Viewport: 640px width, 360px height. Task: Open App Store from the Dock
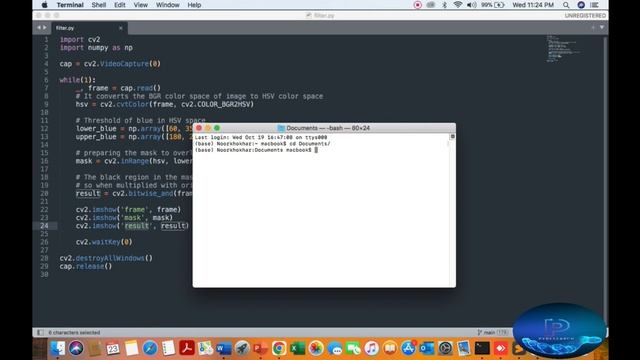coord(408,348)
